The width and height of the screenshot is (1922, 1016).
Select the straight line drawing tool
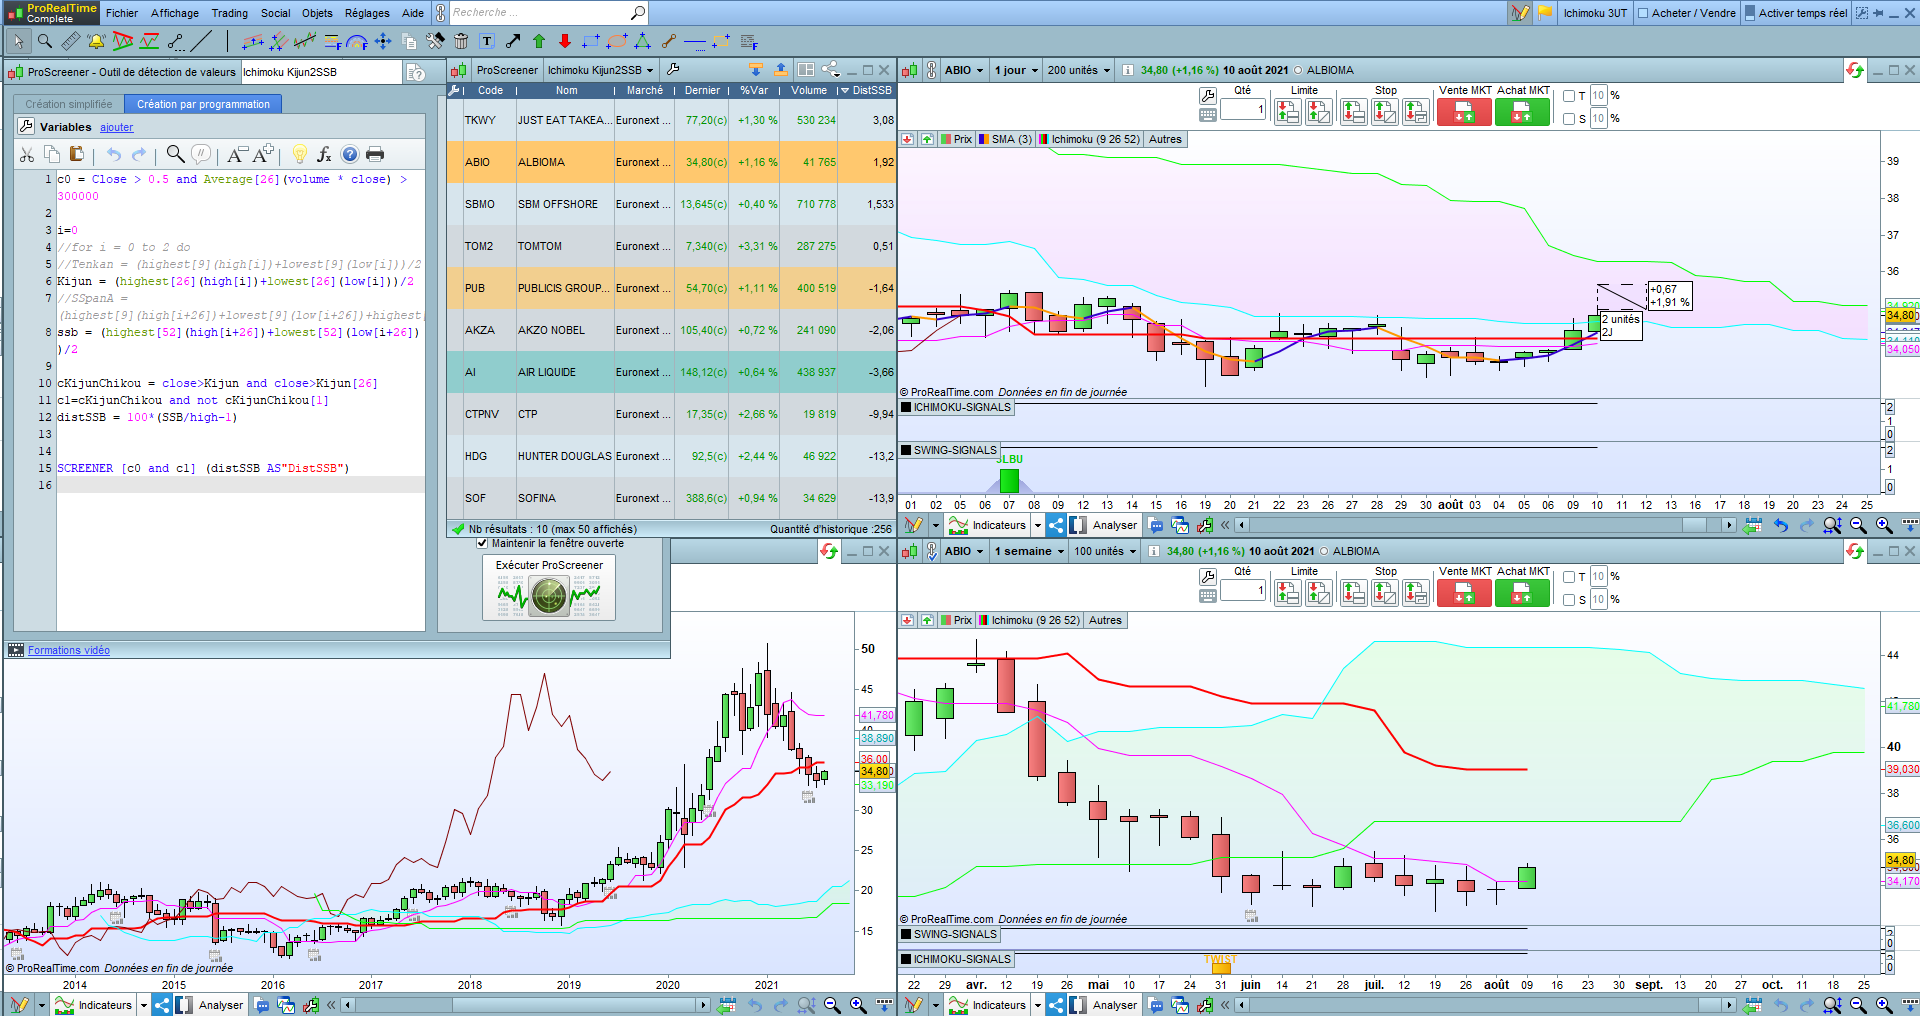(201, 41)
